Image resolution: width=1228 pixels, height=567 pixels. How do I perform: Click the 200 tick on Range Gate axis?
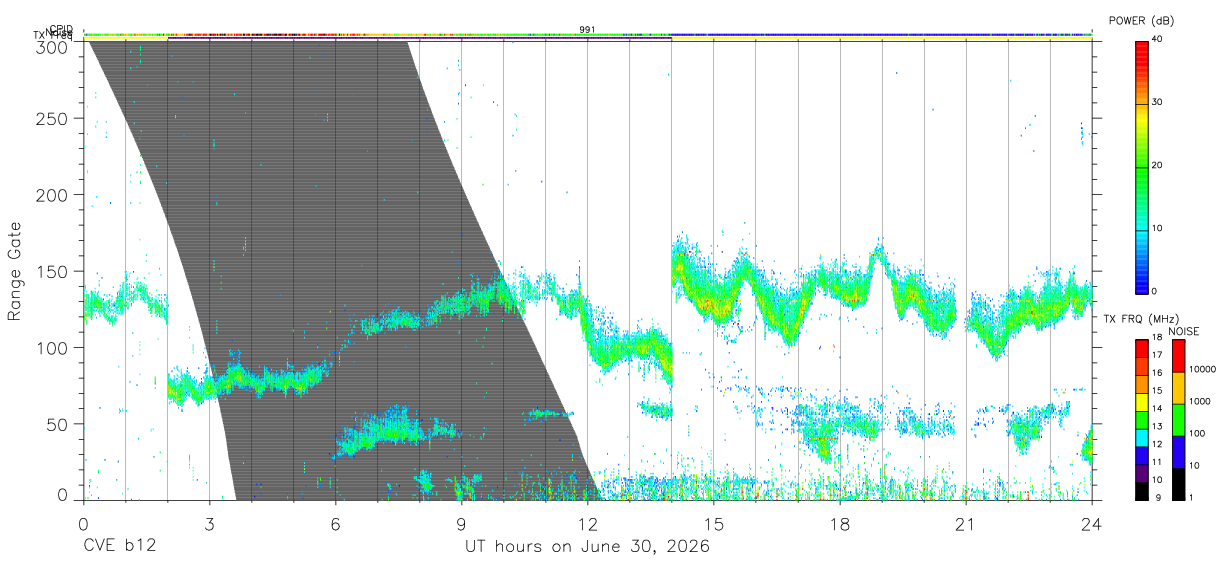click(51, 195)
